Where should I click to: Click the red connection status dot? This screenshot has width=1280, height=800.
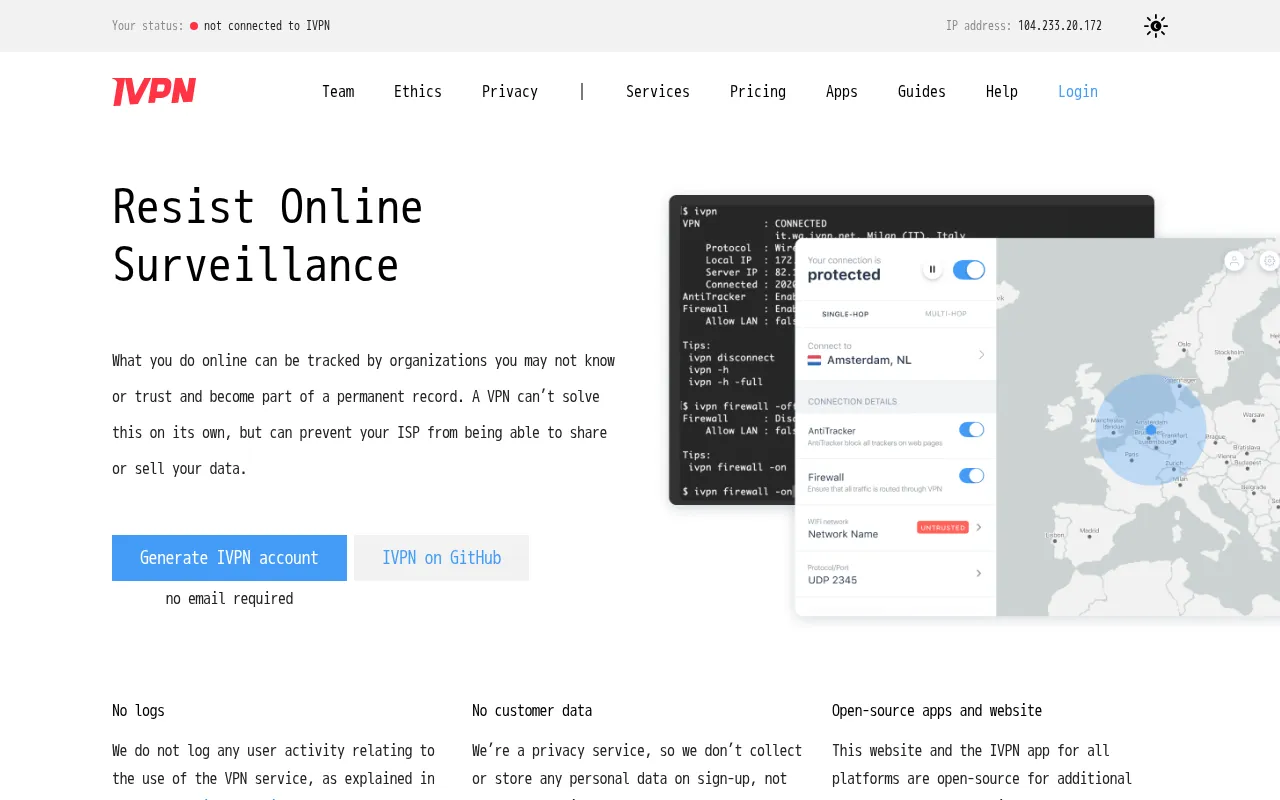pos(194,26)
